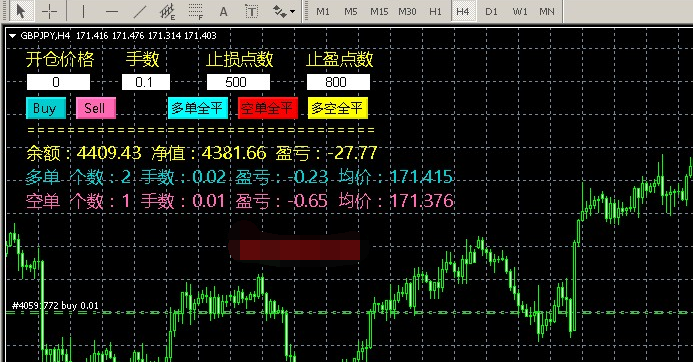This screenshot has width=693, height=362.
Task: Activate the crosshair tool
Action: (x=50, y=11)
